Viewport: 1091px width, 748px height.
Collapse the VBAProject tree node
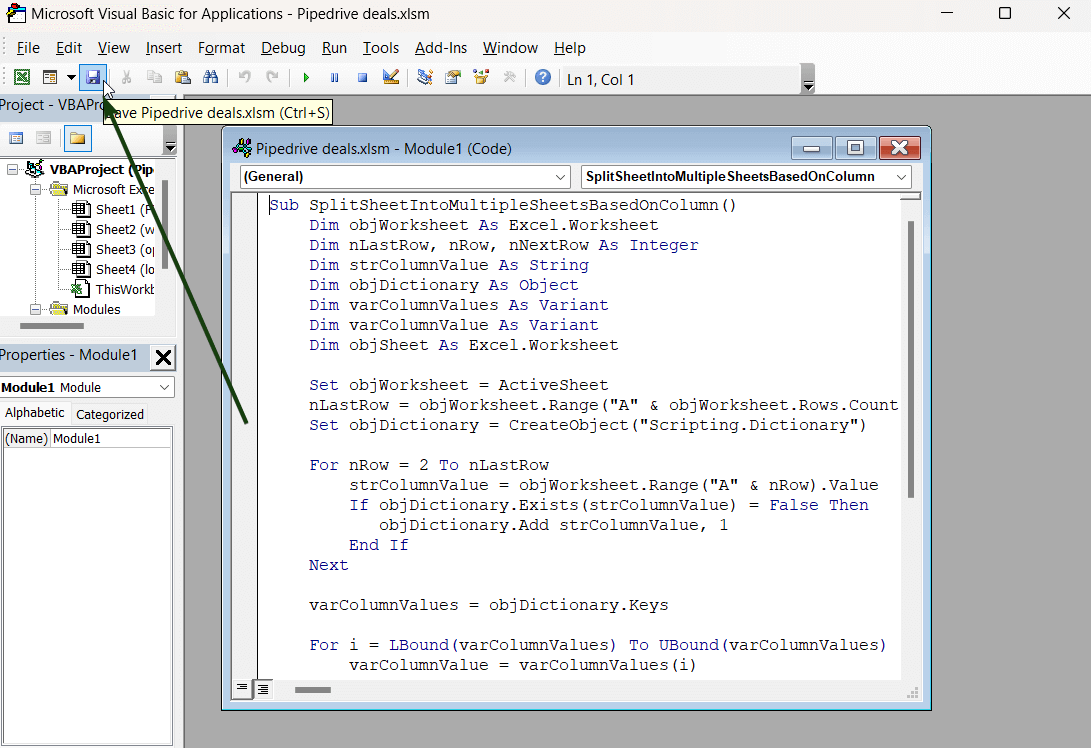[x=13, y=170]
